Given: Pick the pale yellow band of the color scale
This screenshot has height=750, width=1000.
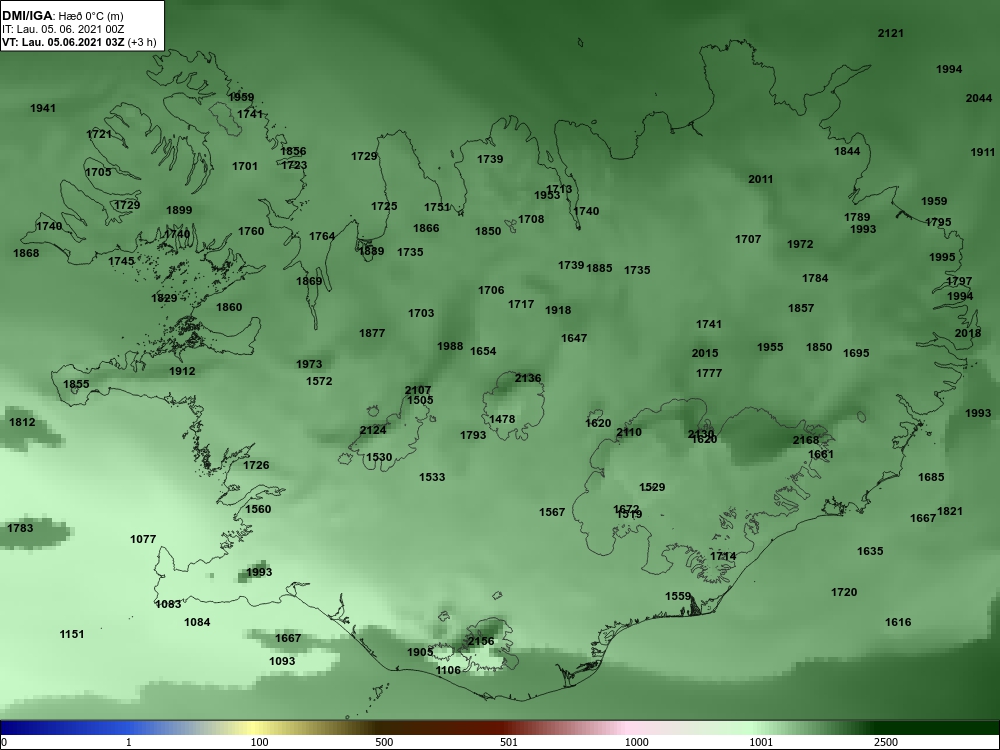Looking at the screenshot, I should coord(255,728).
